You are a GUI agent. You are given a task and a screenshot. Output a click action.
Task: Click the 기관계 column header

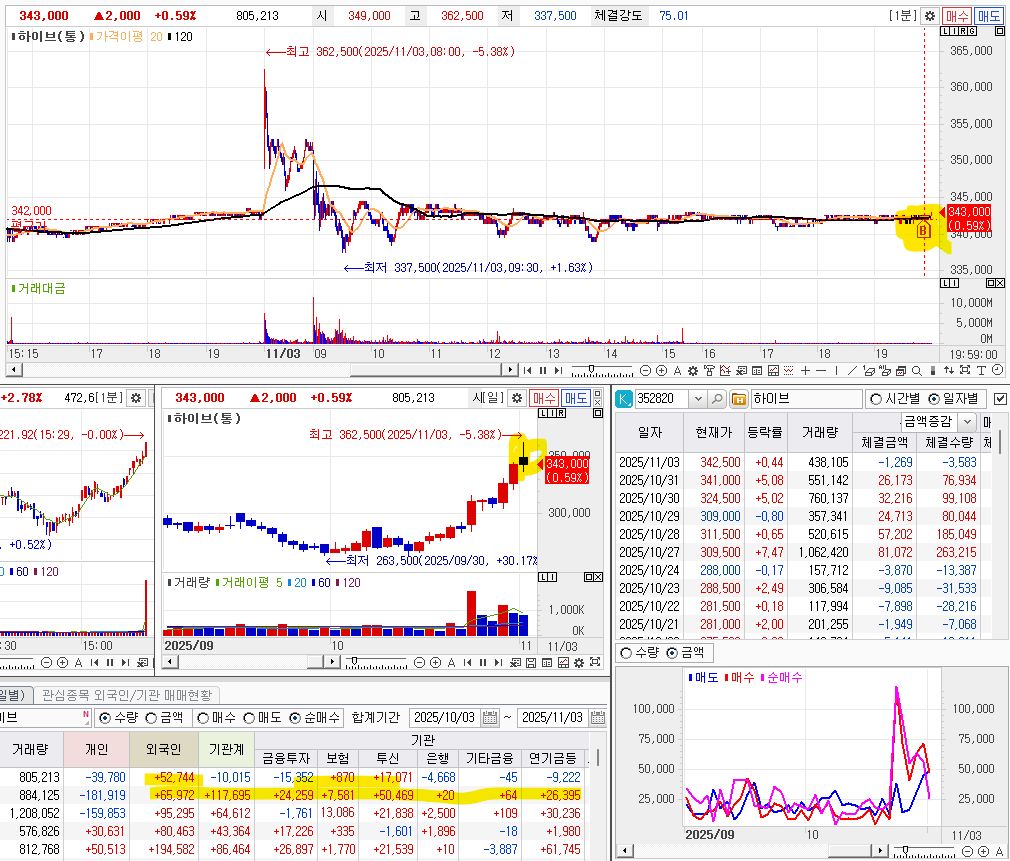226,749
